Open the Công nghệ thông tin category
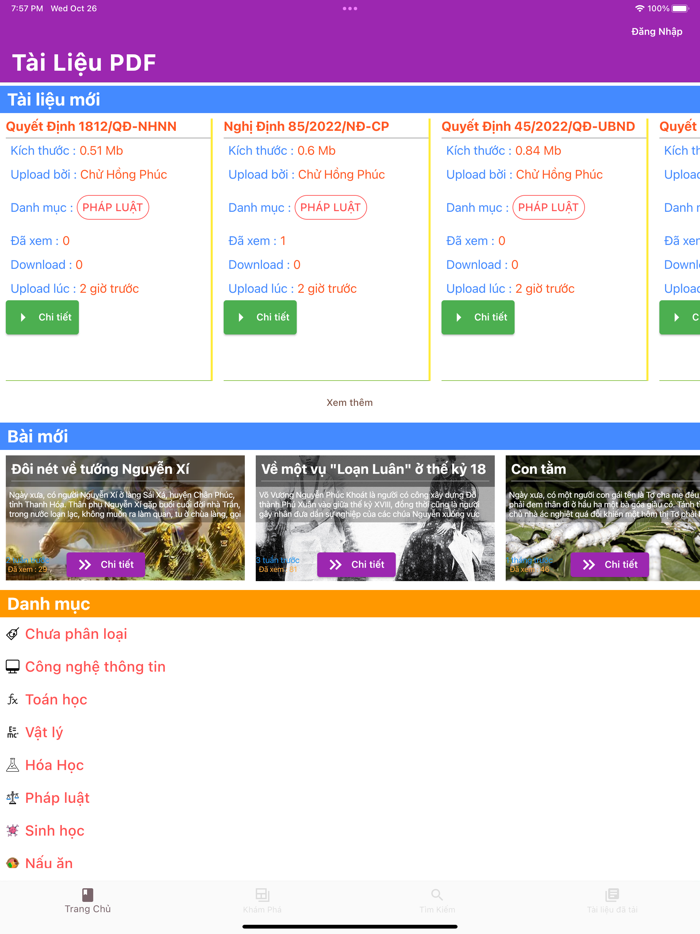This screenshot has width=700, height=934. tap(95, 667)
